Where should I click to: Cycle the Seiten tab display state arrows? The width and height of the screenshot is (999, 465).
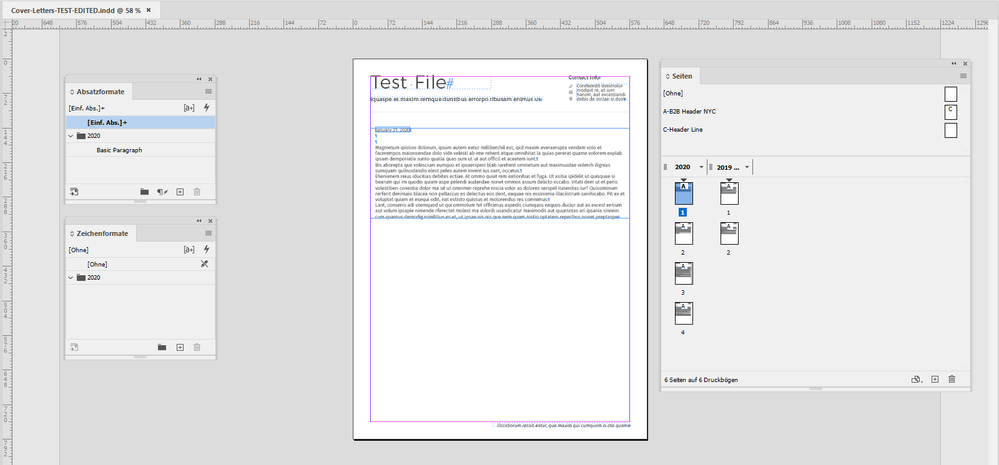[x=667, y=76]
